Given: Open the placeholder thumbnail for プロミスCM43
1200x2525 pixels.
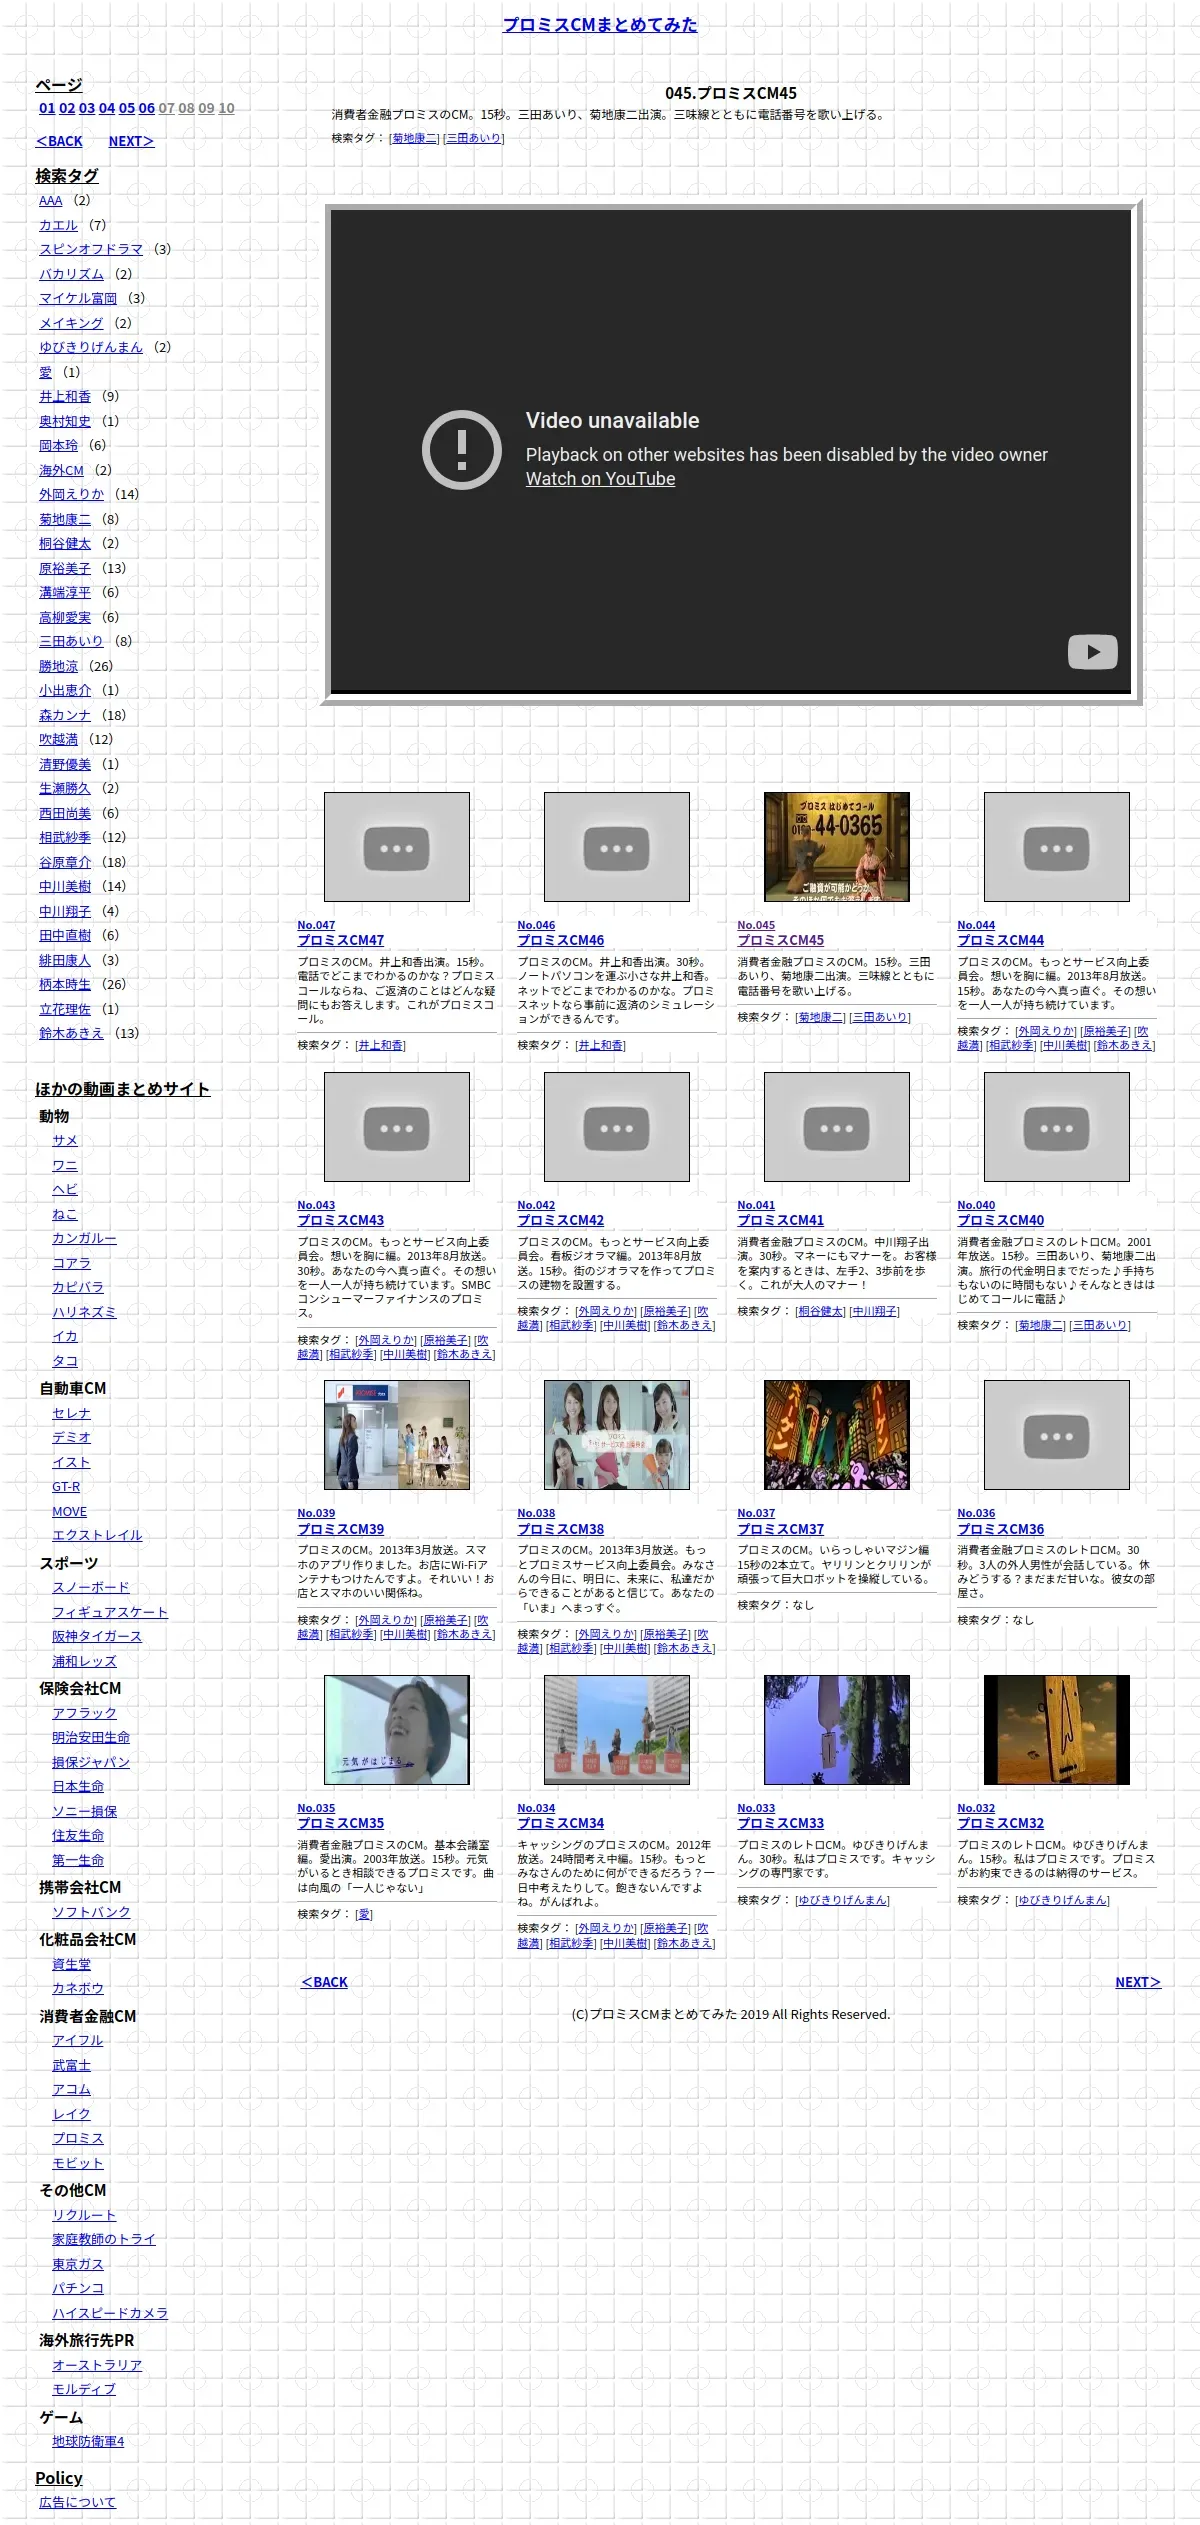Looking at the screenshot, I should tap(397, 1127).
